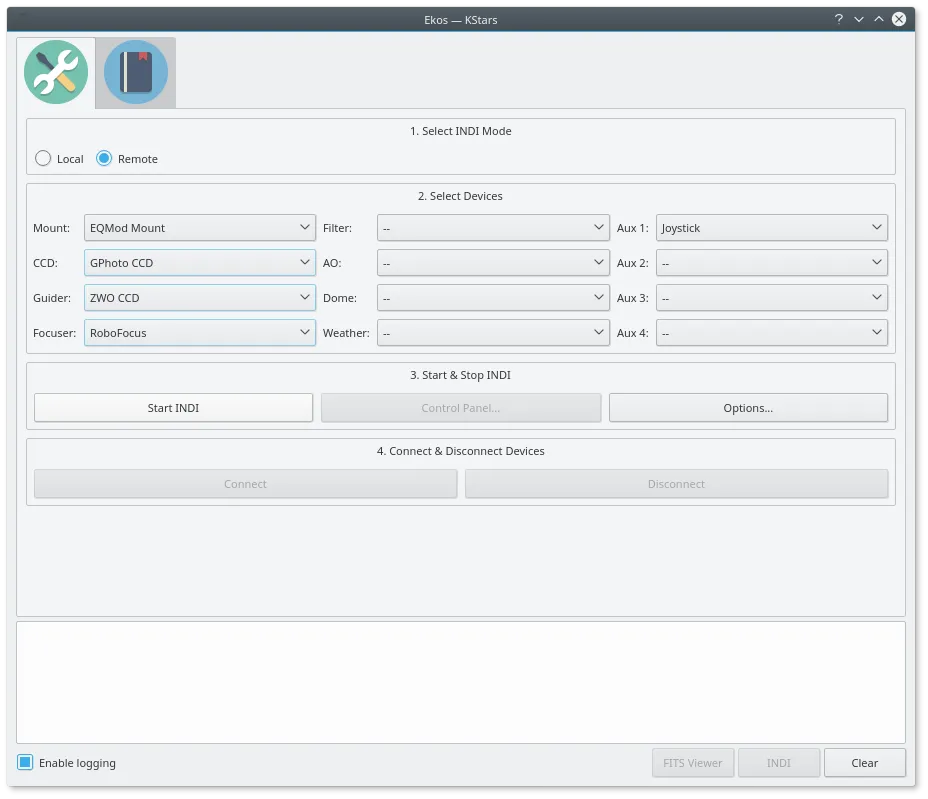Click the Disconnect devices button
The image size is (928, 799).
[x=676, y=484]
